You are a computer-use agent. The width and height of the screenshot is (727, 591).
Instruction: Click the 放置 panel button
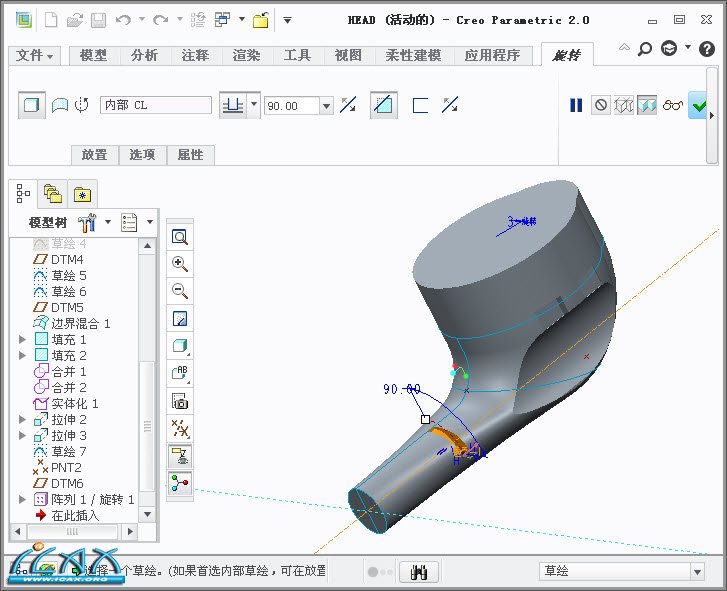94,155
